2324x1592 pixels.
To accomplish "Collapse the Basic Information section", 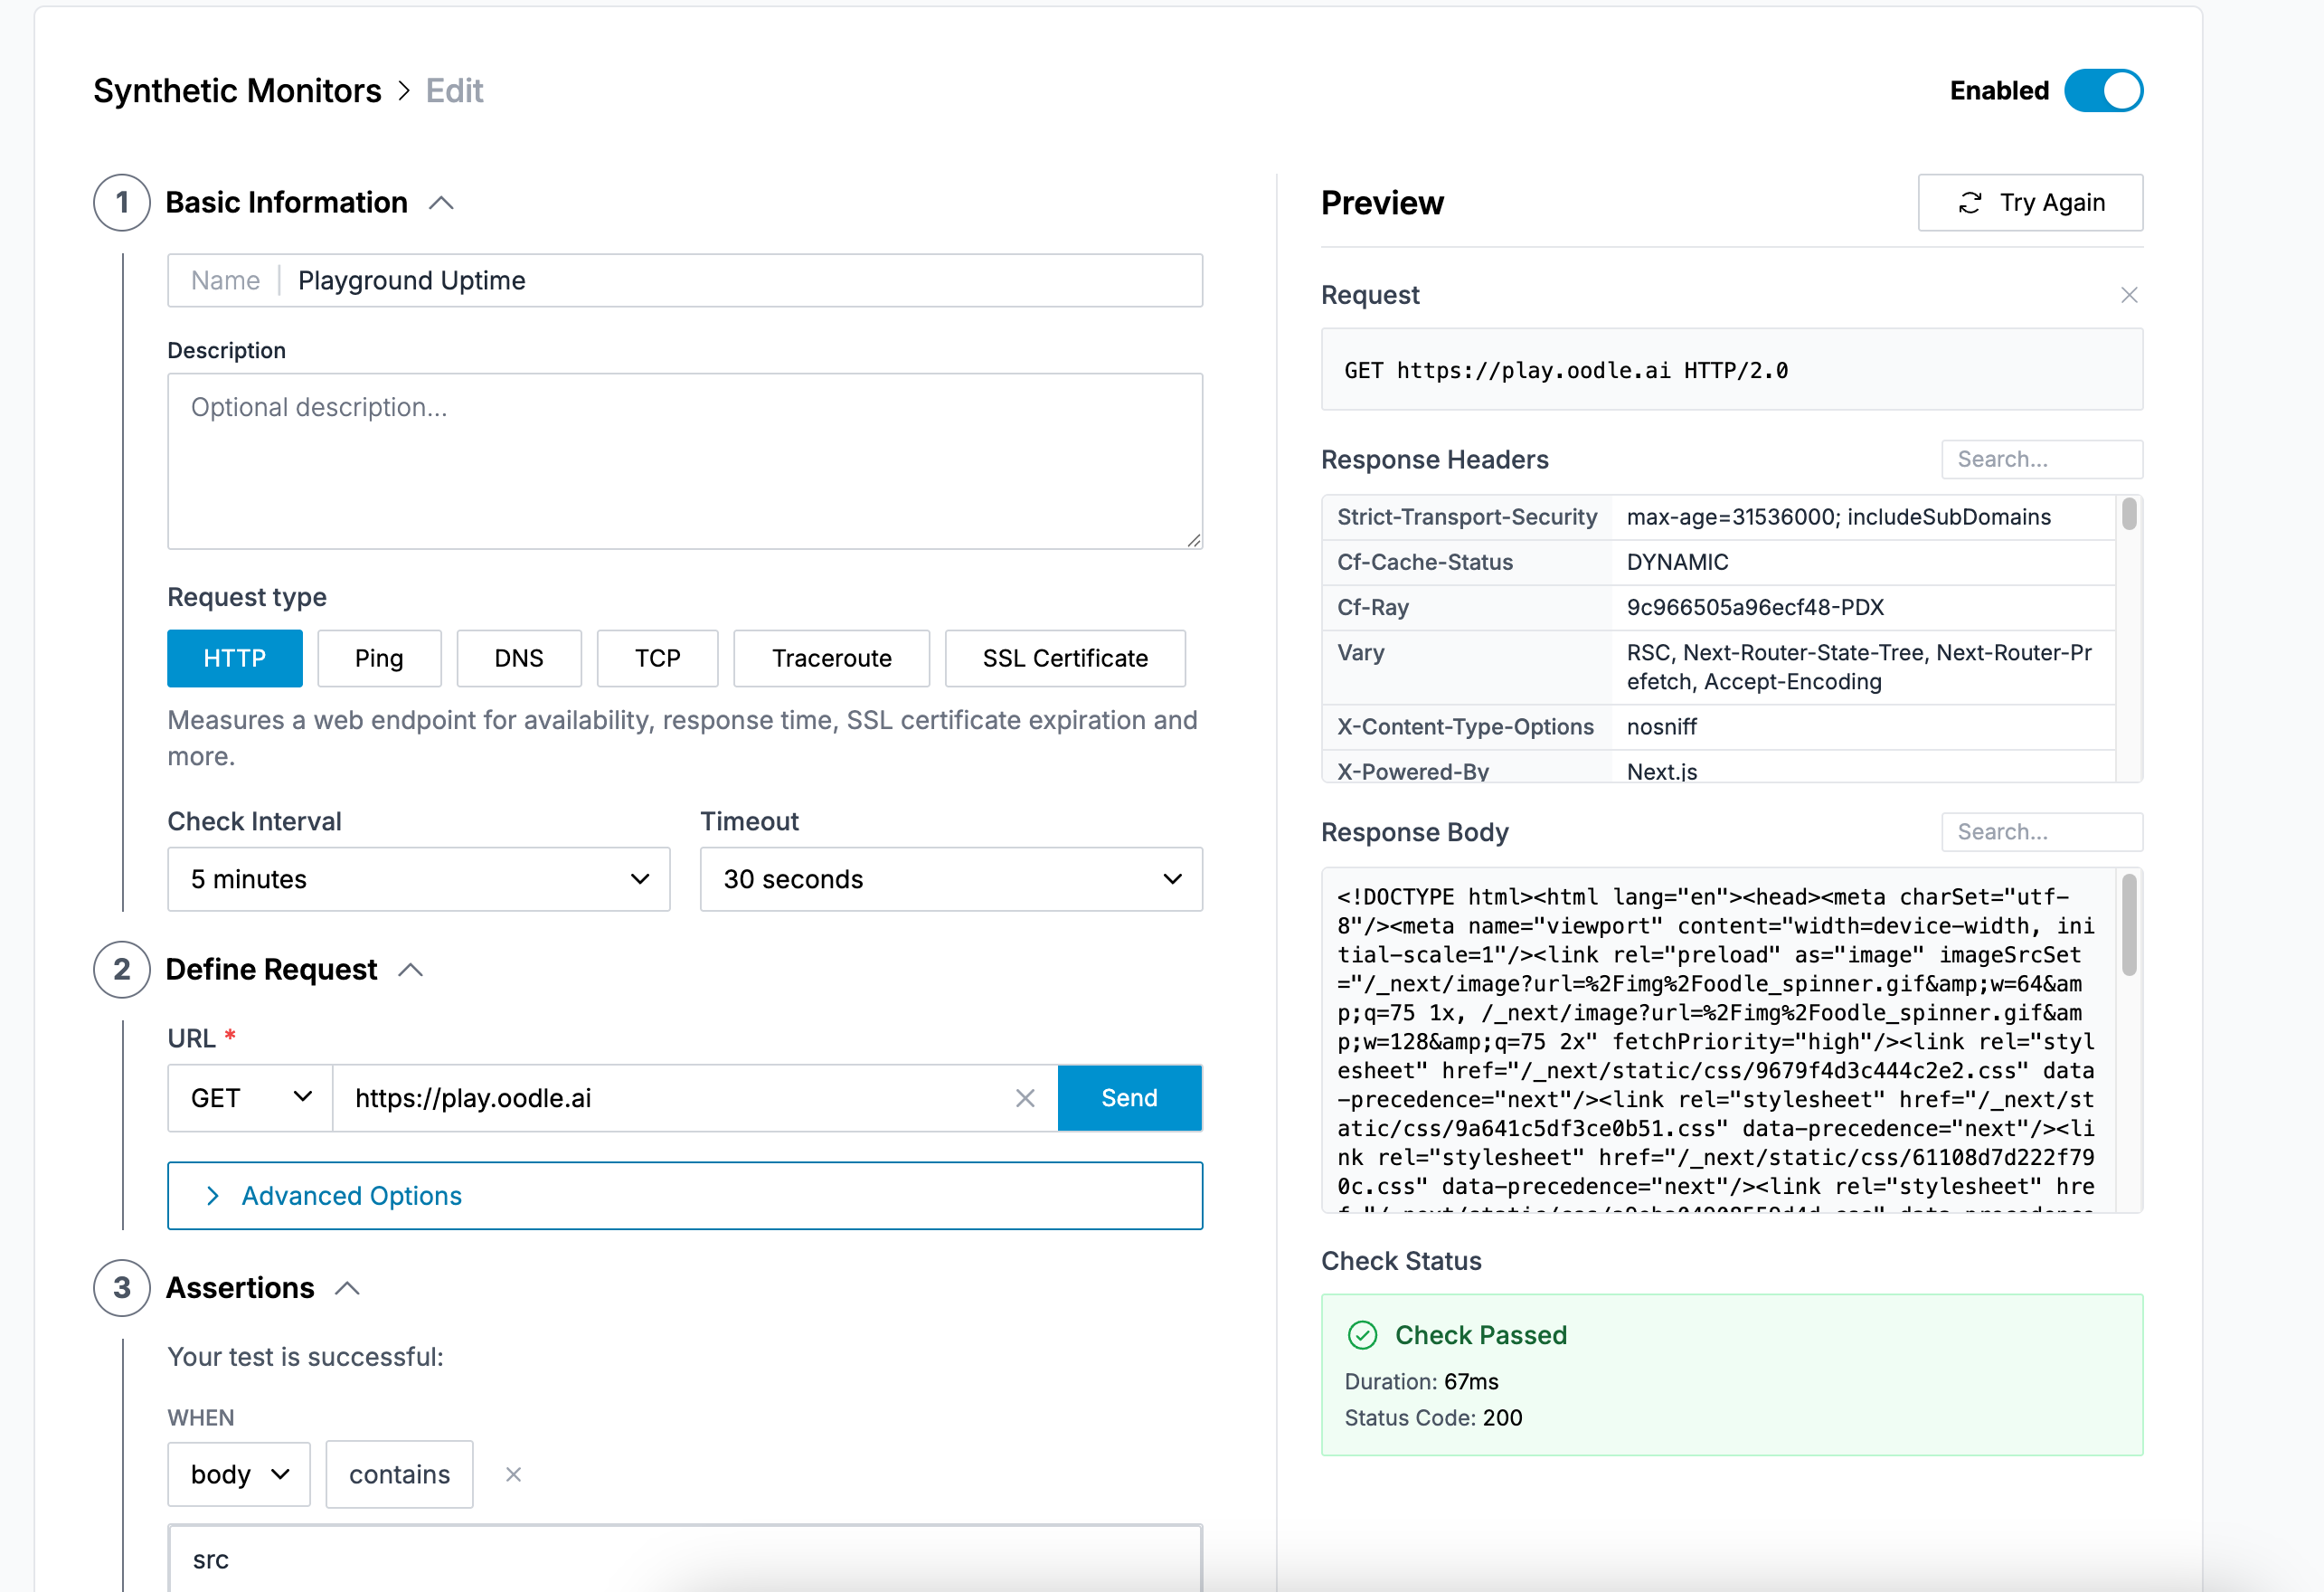I will point(441,201).
